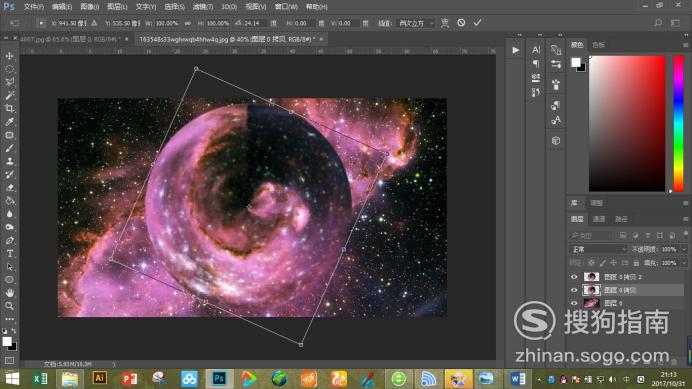Toggle layer filter on/off switch

click(685, 234)
